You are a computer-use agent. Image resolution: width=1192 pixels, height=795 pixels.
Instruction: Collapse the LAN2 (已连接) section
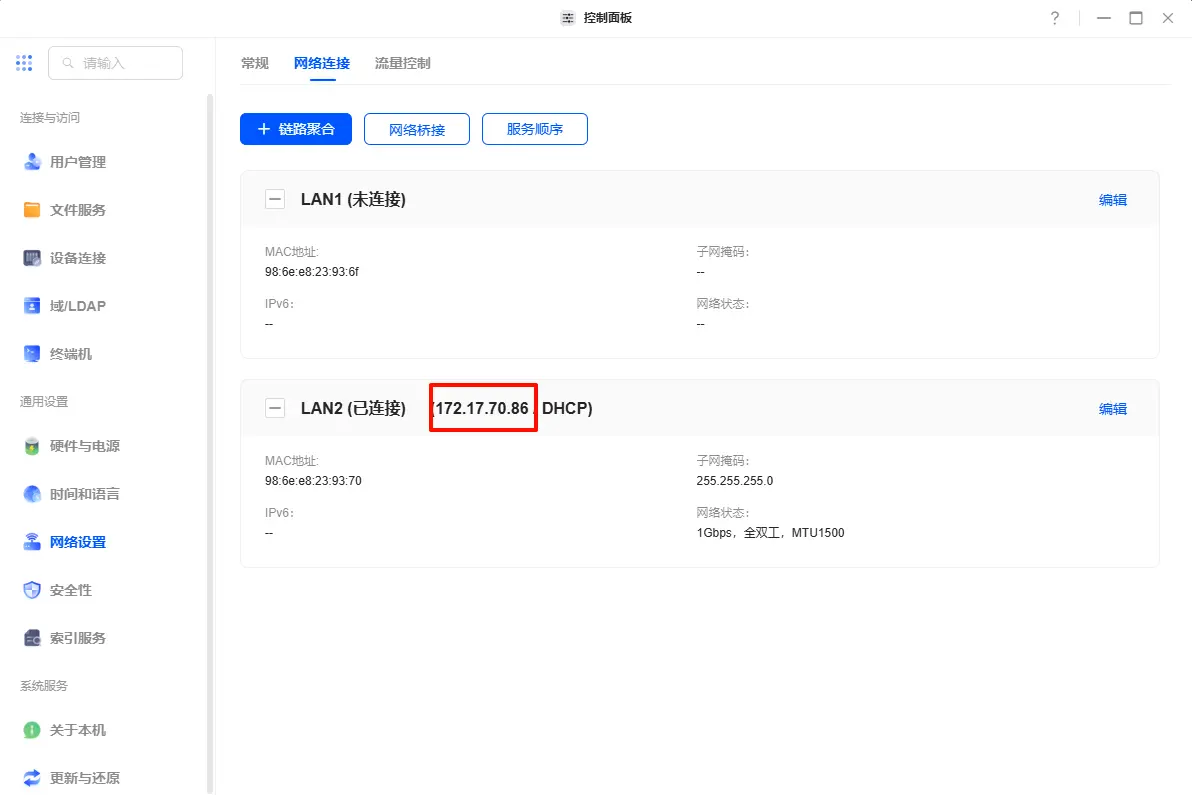coord(274,408)
